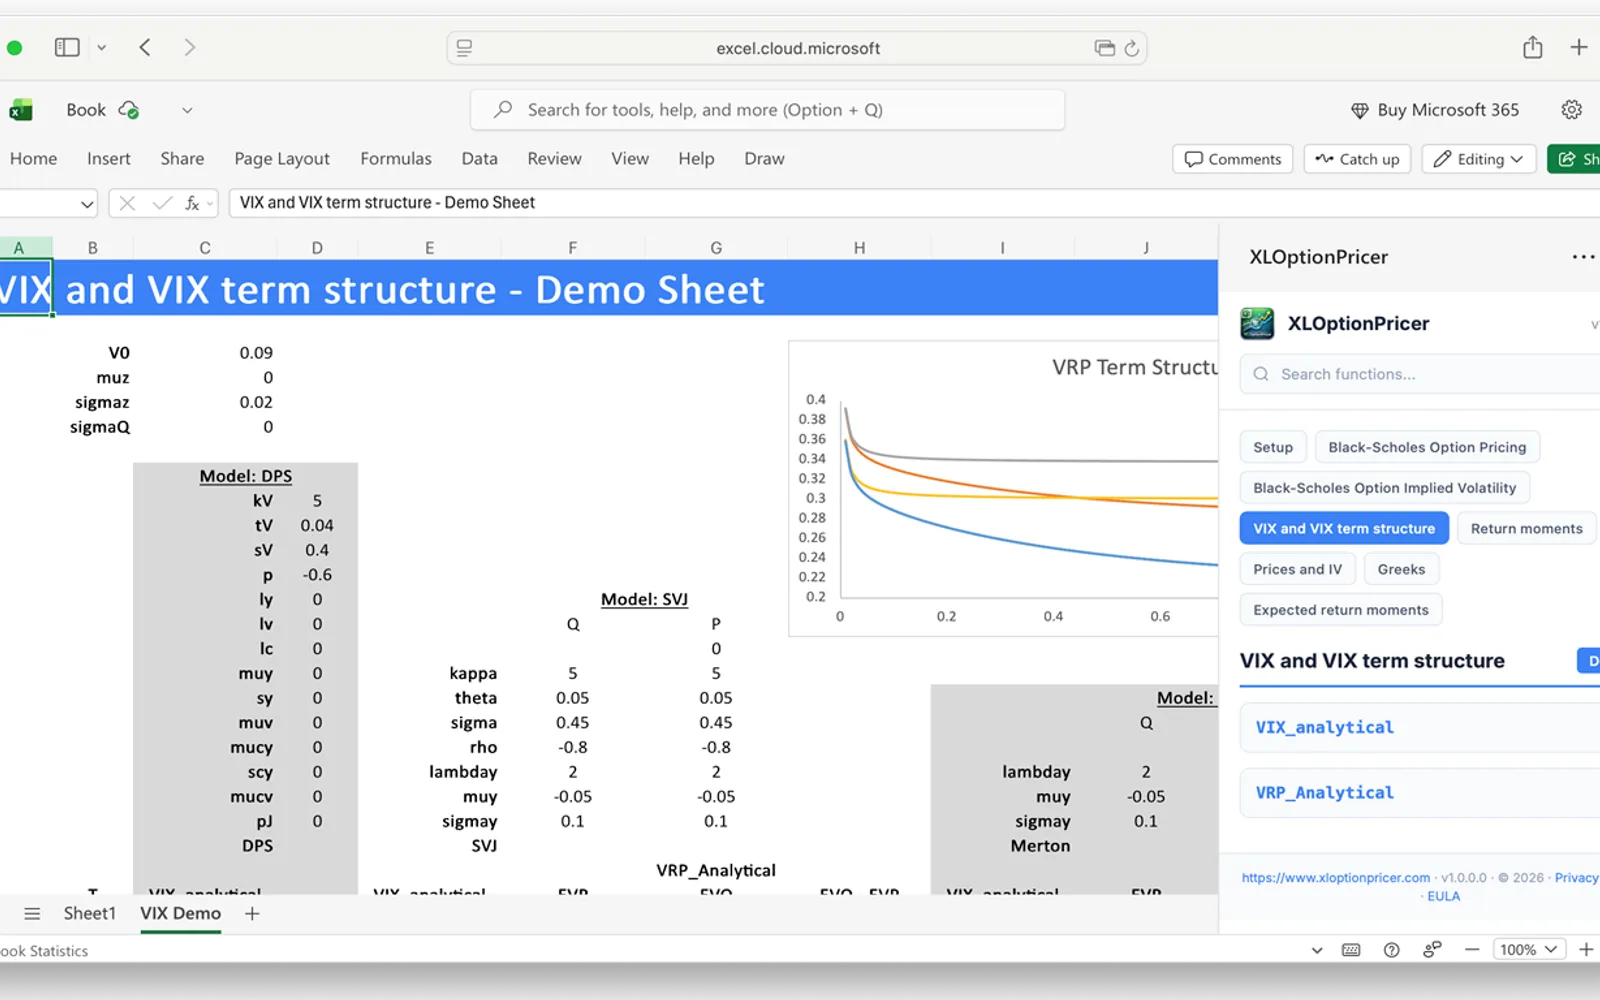Open the Insert ribbon tab

pyautogui.click(x=108, y=159)
